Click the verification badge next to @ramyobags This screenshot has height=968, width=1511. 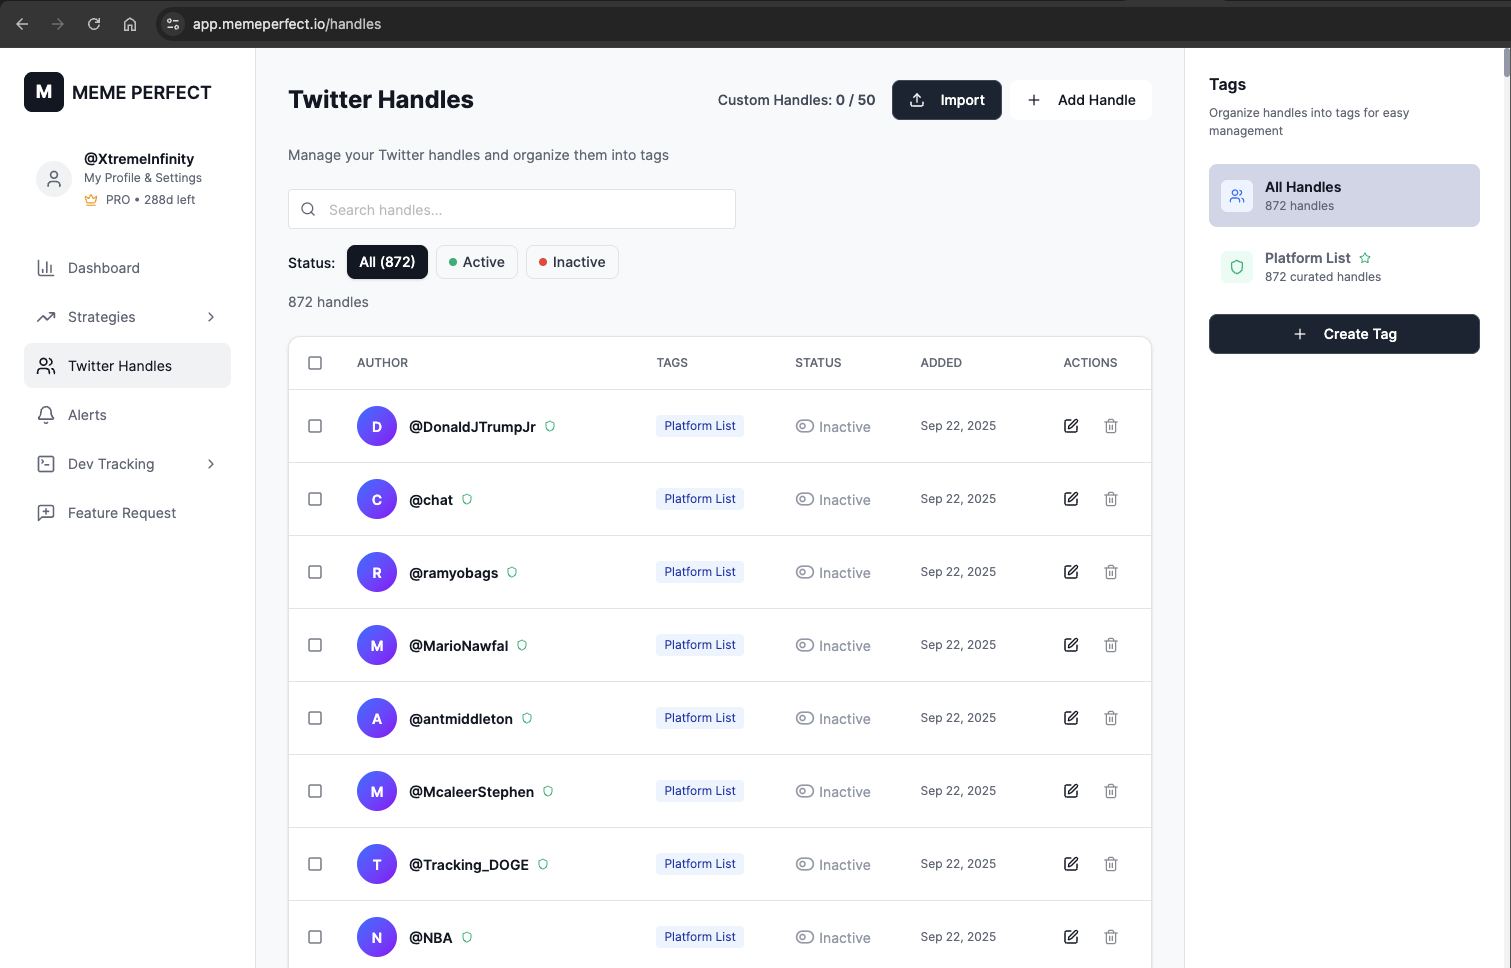[511, 572]
